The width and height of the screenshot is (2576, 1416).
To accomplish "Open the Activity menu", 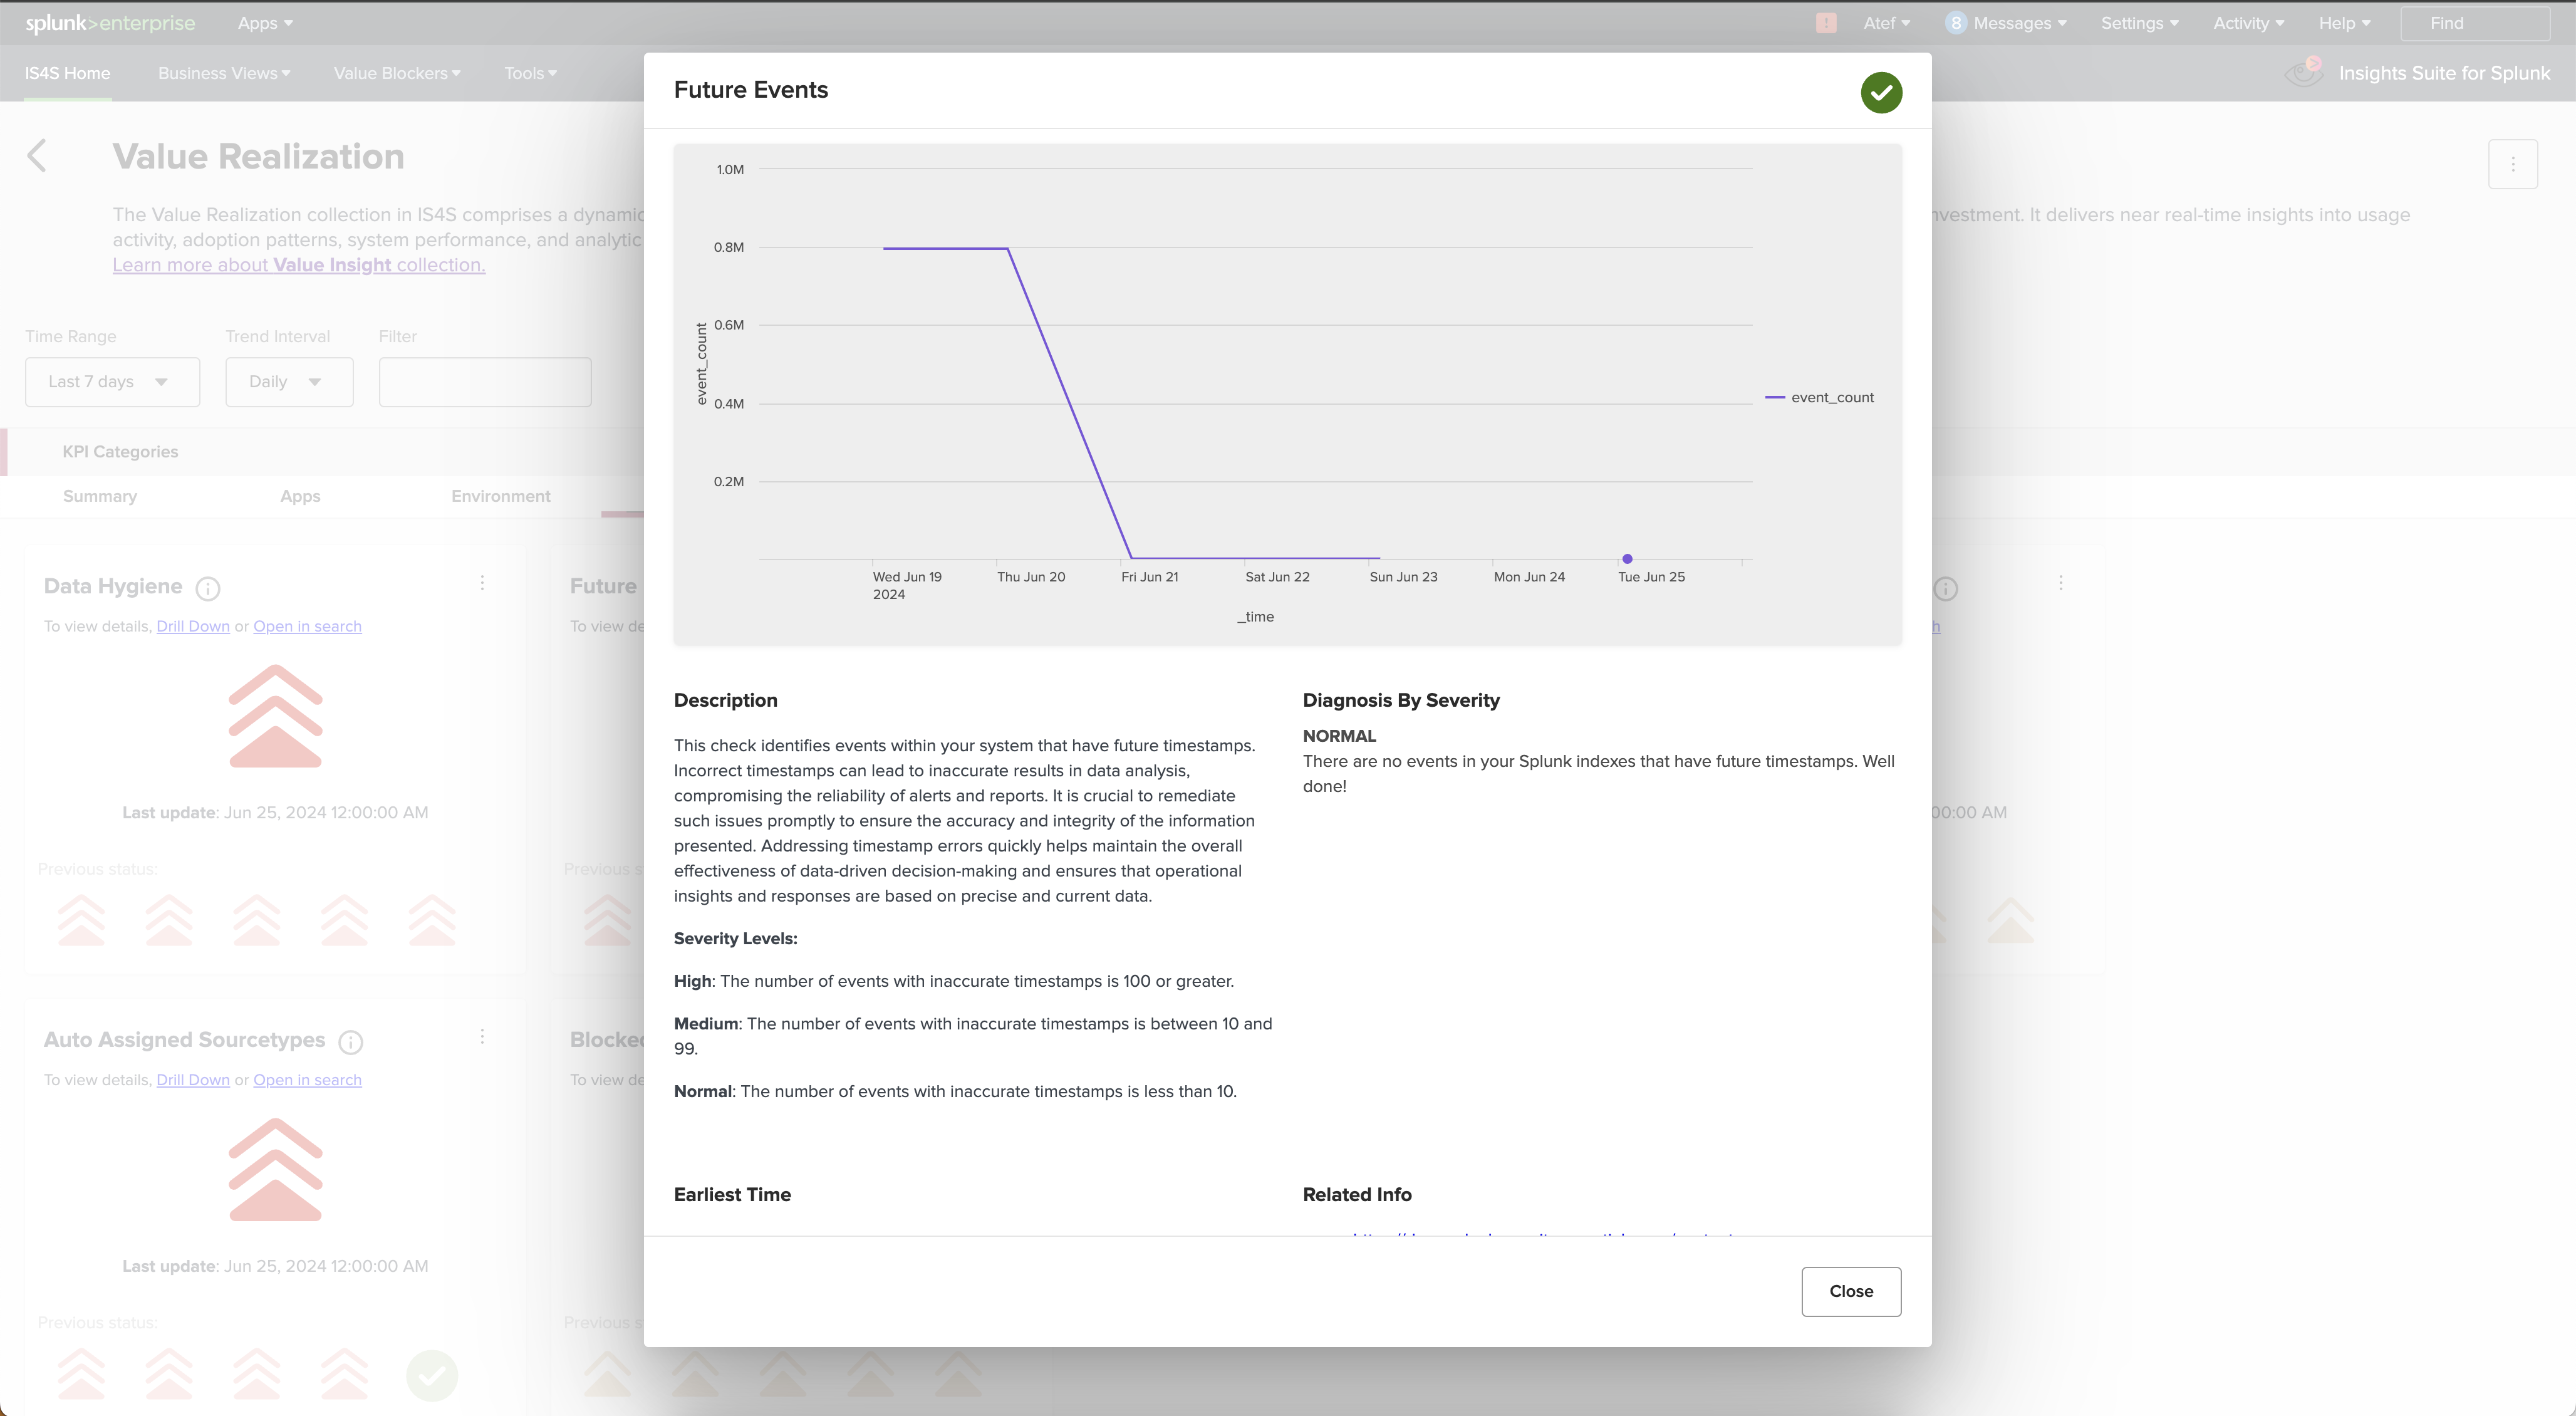I will pos(2249,23).
